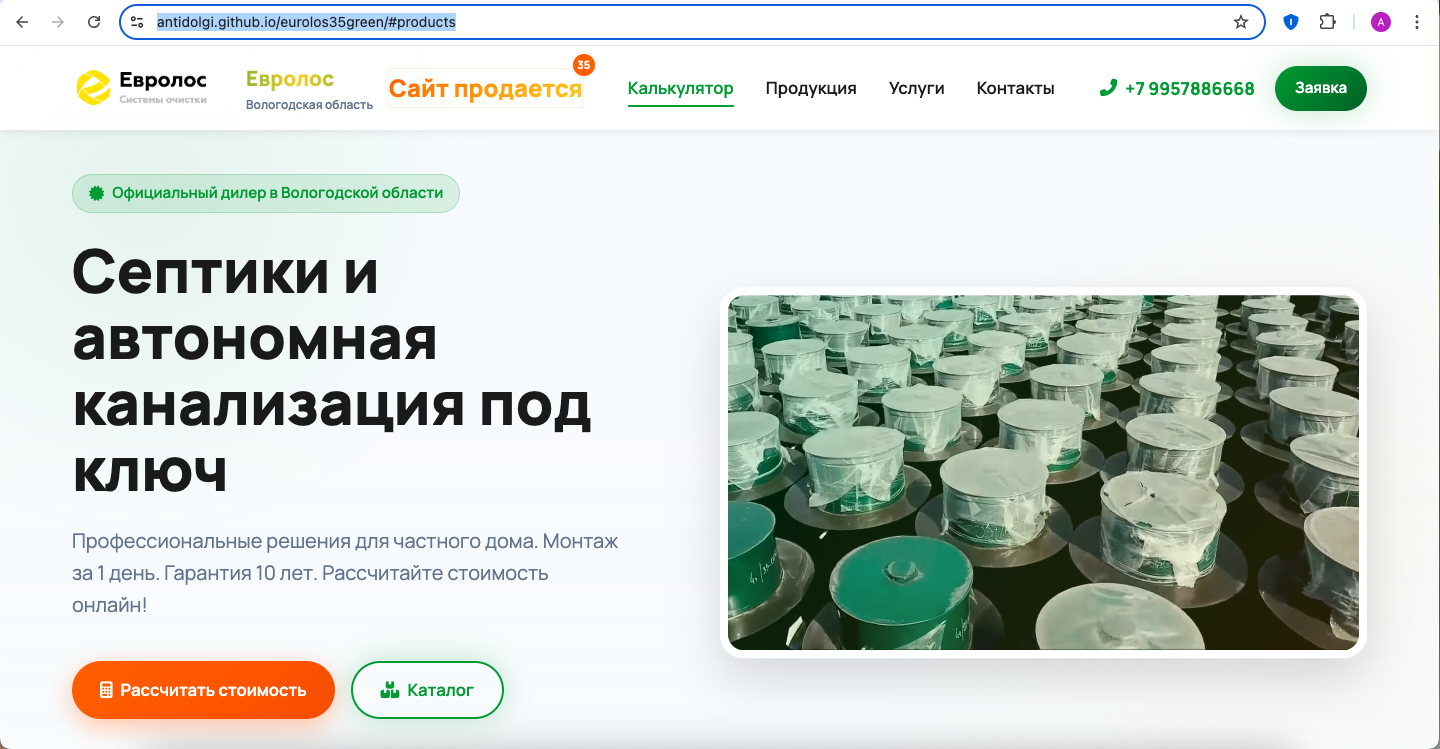This screenshot has height=749, width=1440.
Task: Click the browser forward arrow
Action: [58, 22]
